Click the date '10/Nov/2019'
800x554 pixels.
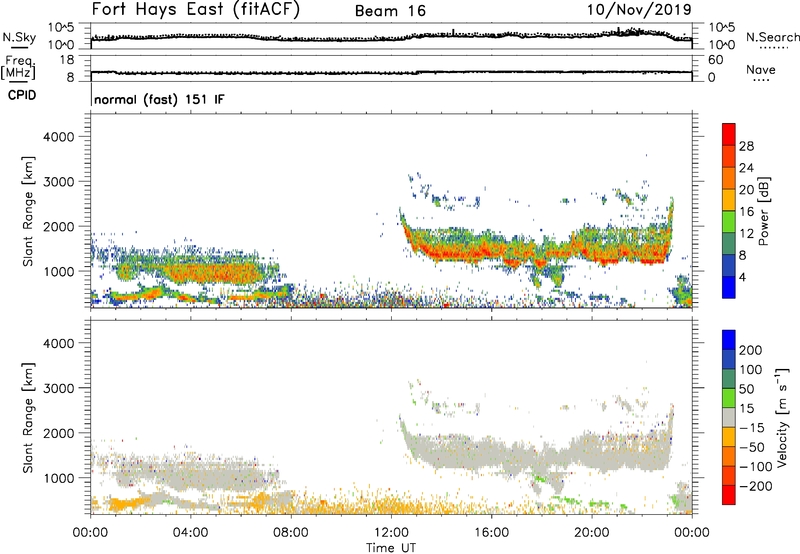point(639,9)
